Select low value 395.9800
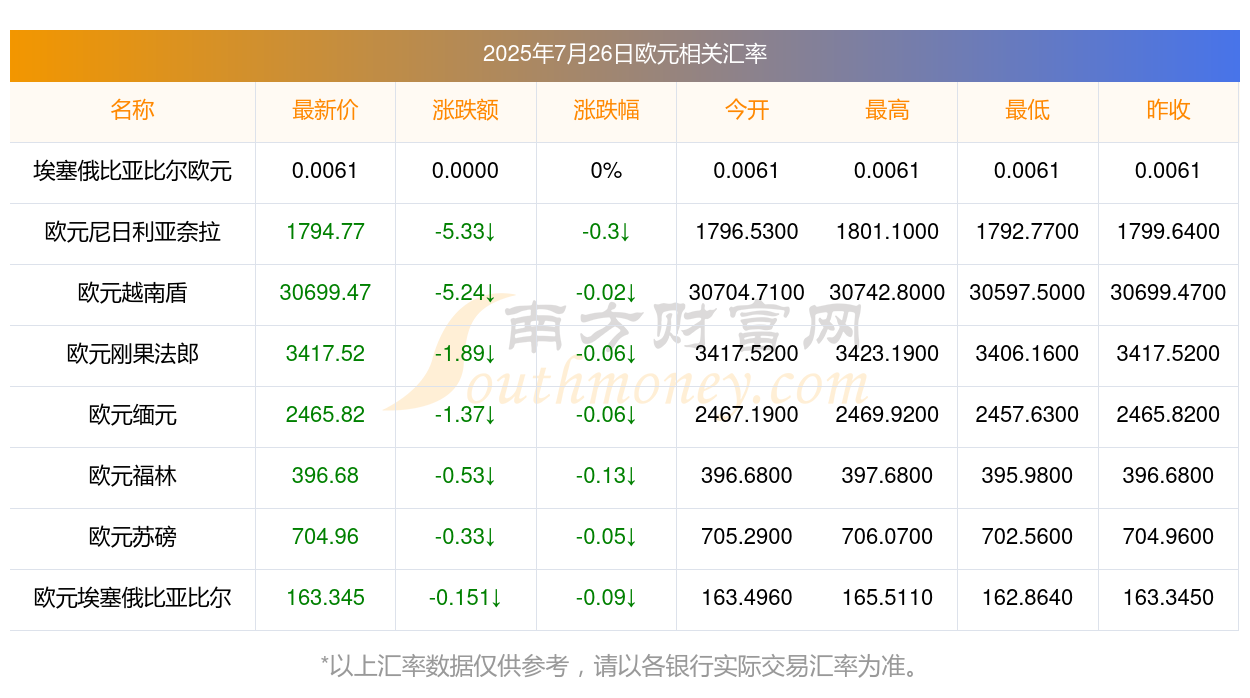1250x698 pixels. (1027, 476)
